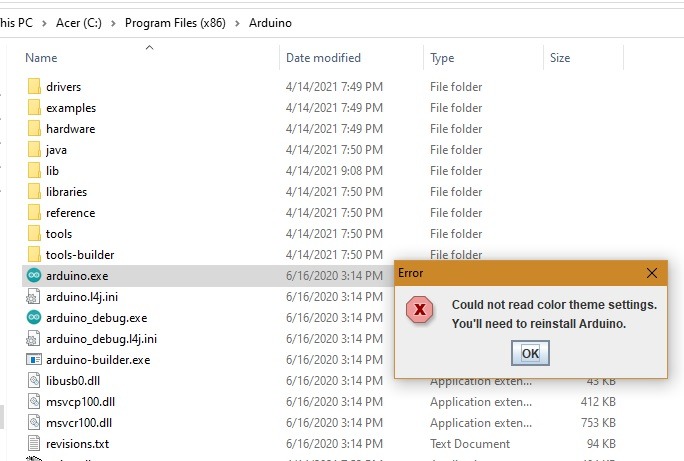684x461 pixels.
Task: Select the arduino_debug.l4j.ini file row
Action: [207, 339]
